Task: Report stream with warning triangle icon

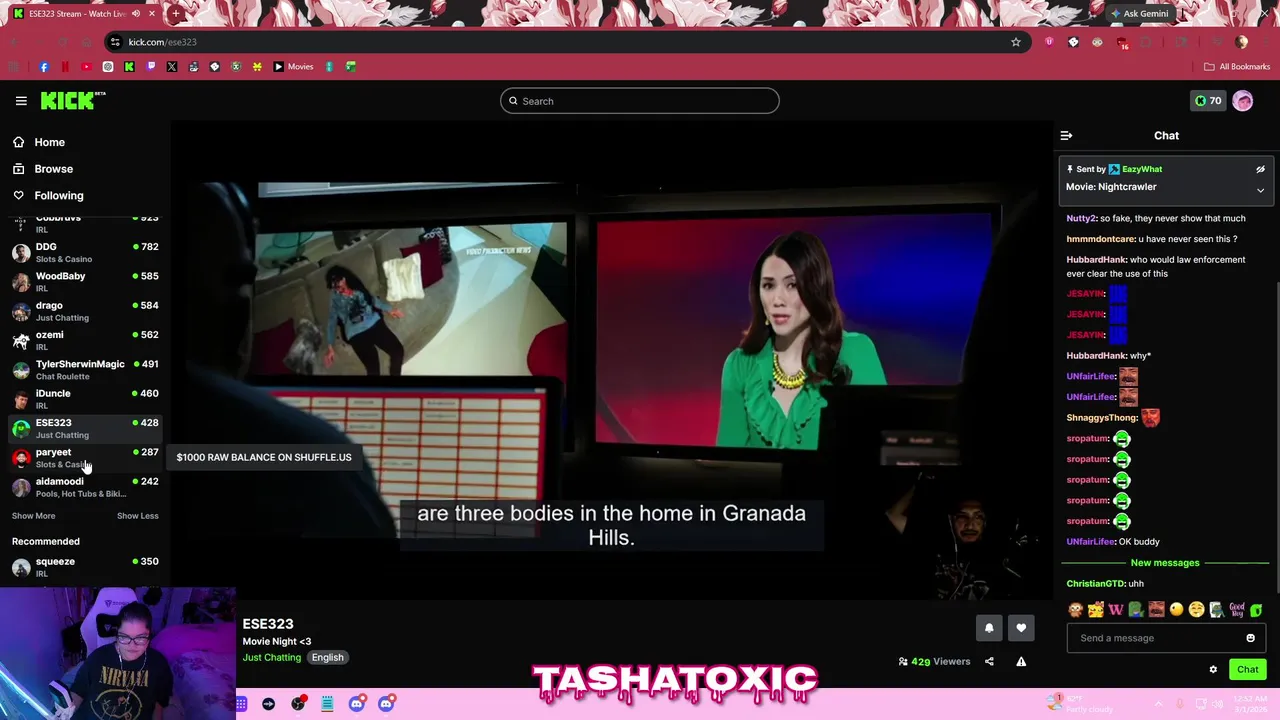Action: (1021, 661)
